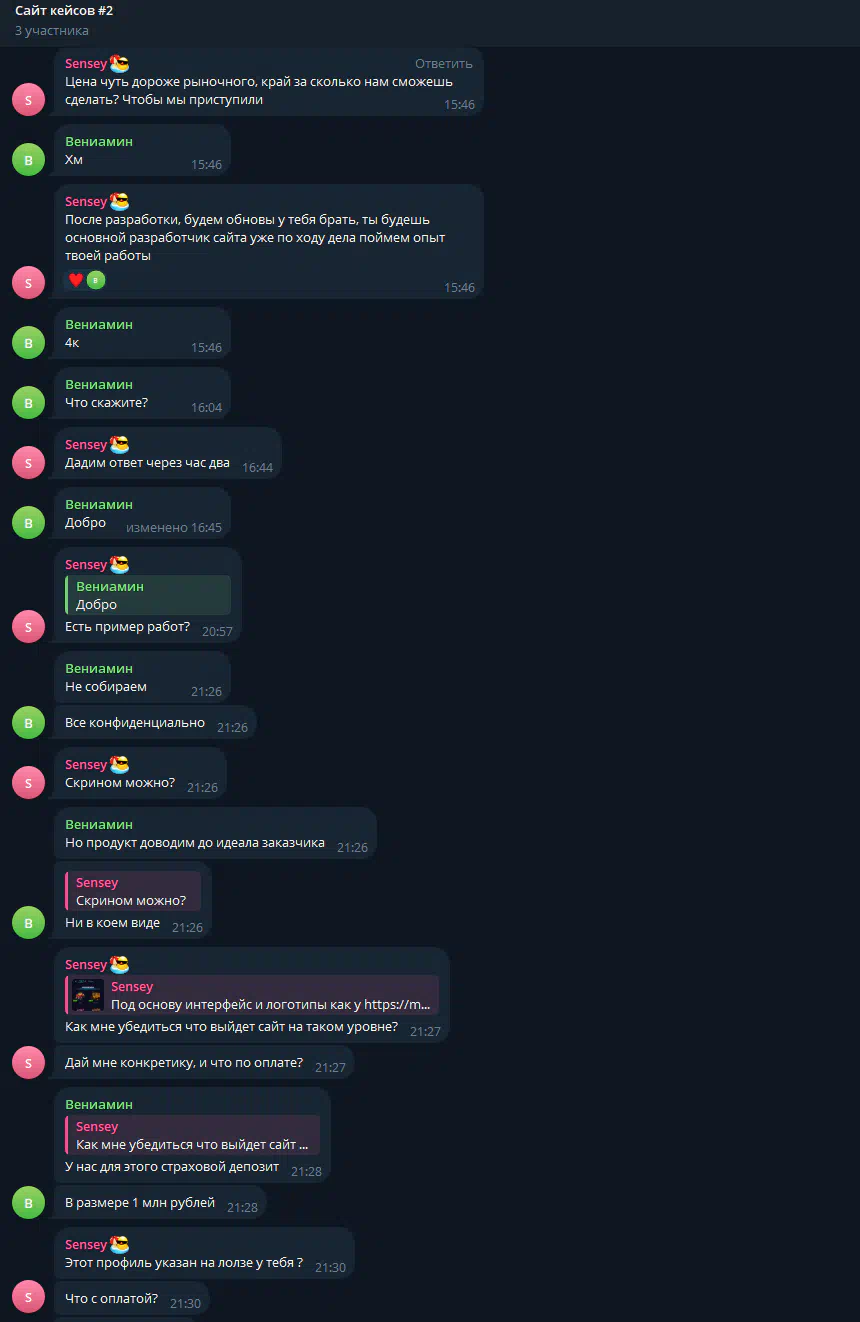Click Вениамин's avatar beside the "4к" message
Image resolution: width=860 pixels, height=1322 pixels.
point(28,343)
